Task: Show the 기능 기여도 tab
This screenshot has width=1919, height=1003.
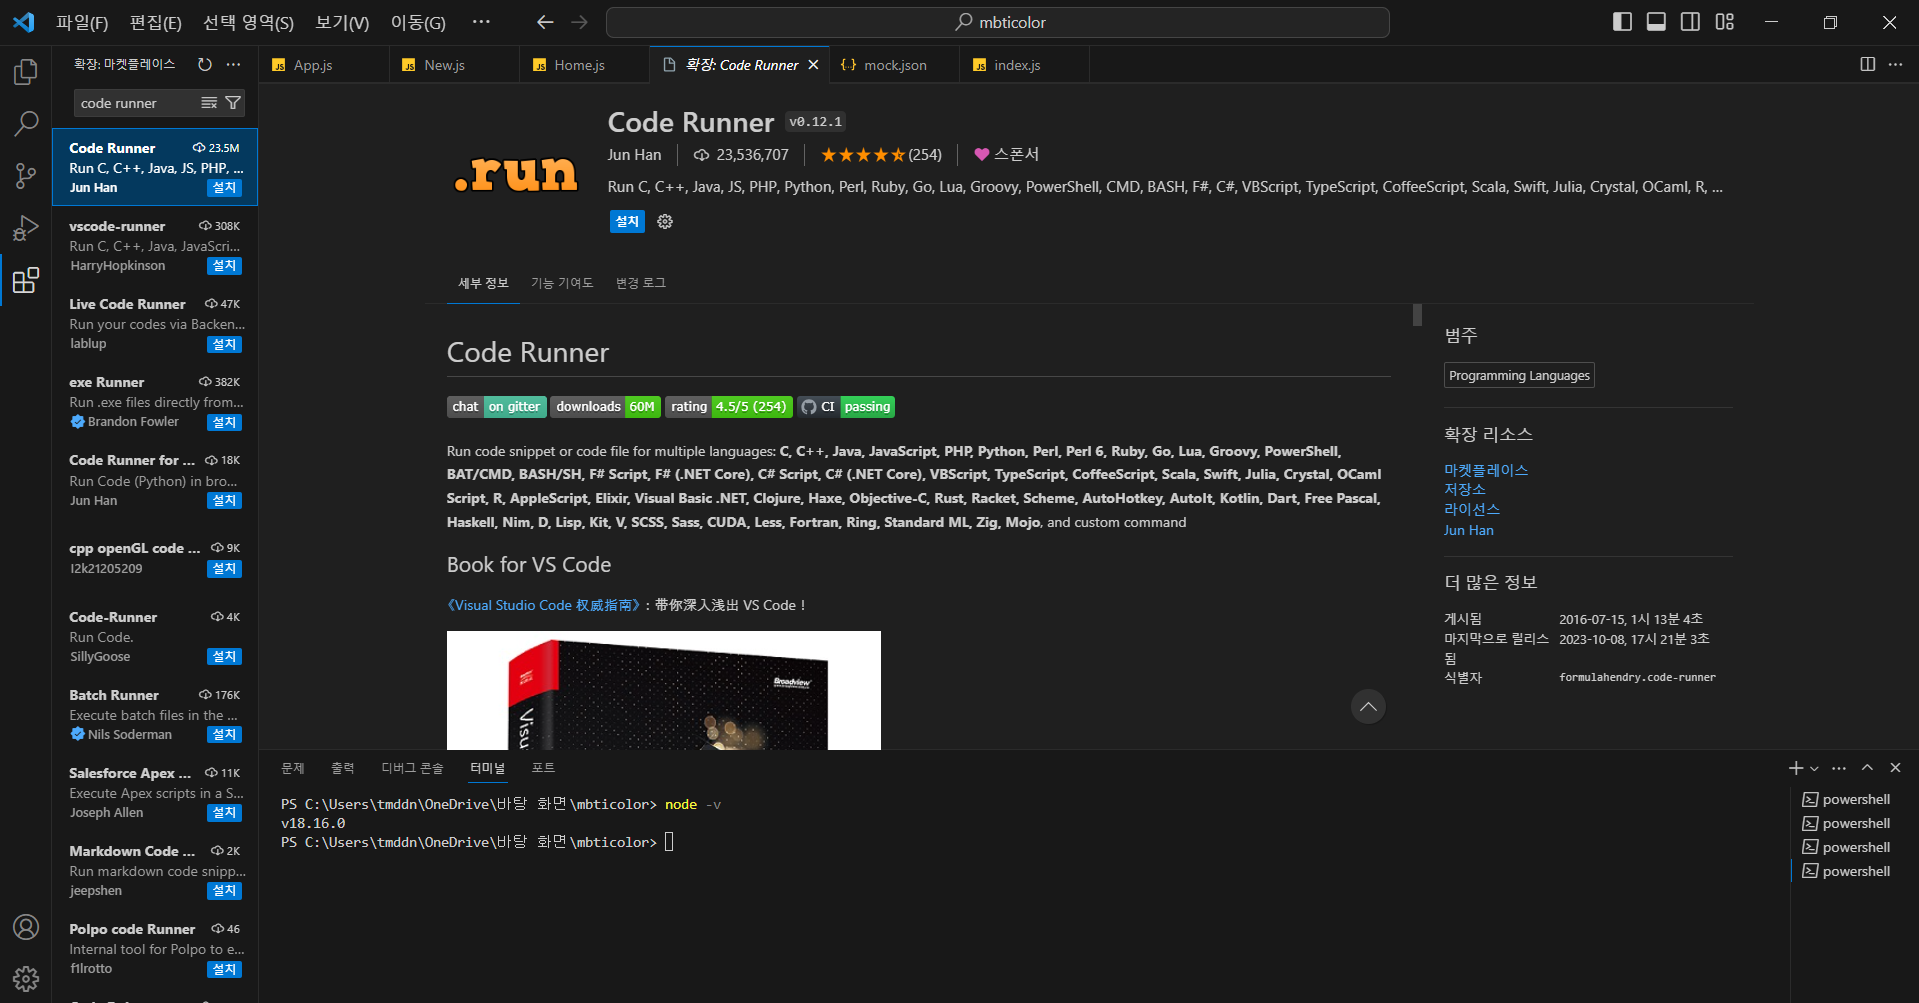Action: click(562, 283)
